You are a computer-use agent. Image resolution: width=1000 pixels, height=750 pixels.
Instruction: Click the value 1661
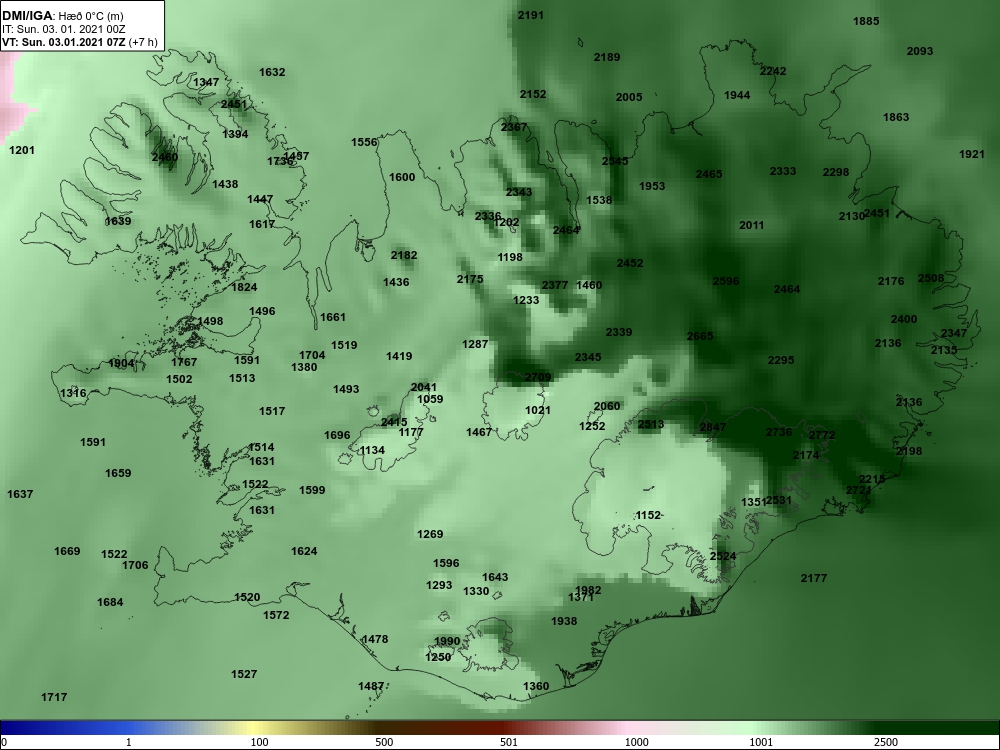tap(332, 317)
